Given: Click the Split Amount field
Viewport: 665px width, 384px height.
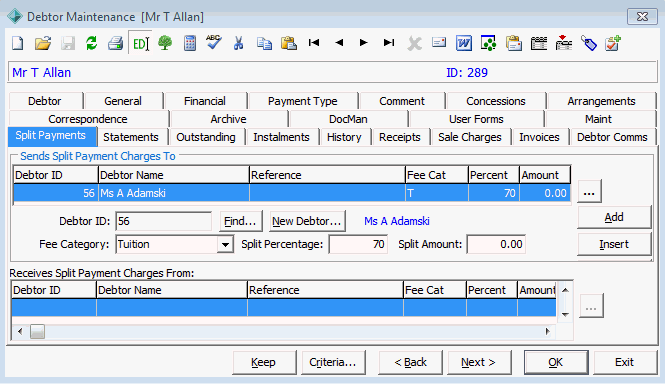Looking at the screenshot, I should coord(496,244).
